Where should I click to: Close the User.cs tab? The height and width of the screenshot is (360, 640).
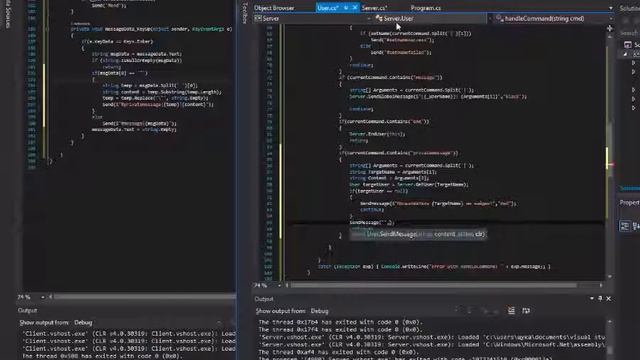point(355,8)
